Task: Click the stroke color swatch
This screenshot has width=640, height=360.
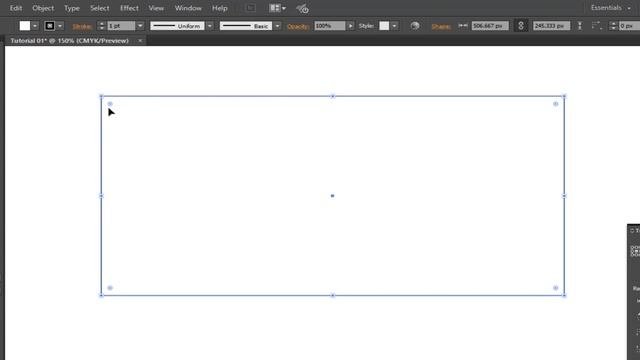Action: pos(50,26)
